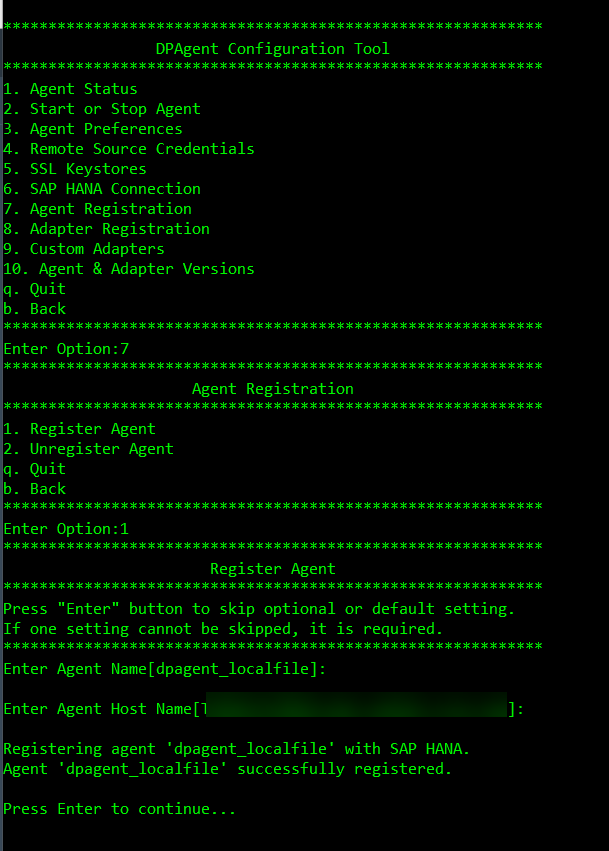The height and width of the screenshot is (851, 609).
Task: Select "6. SAP HANA Connection" option
Action: [101, 189]
